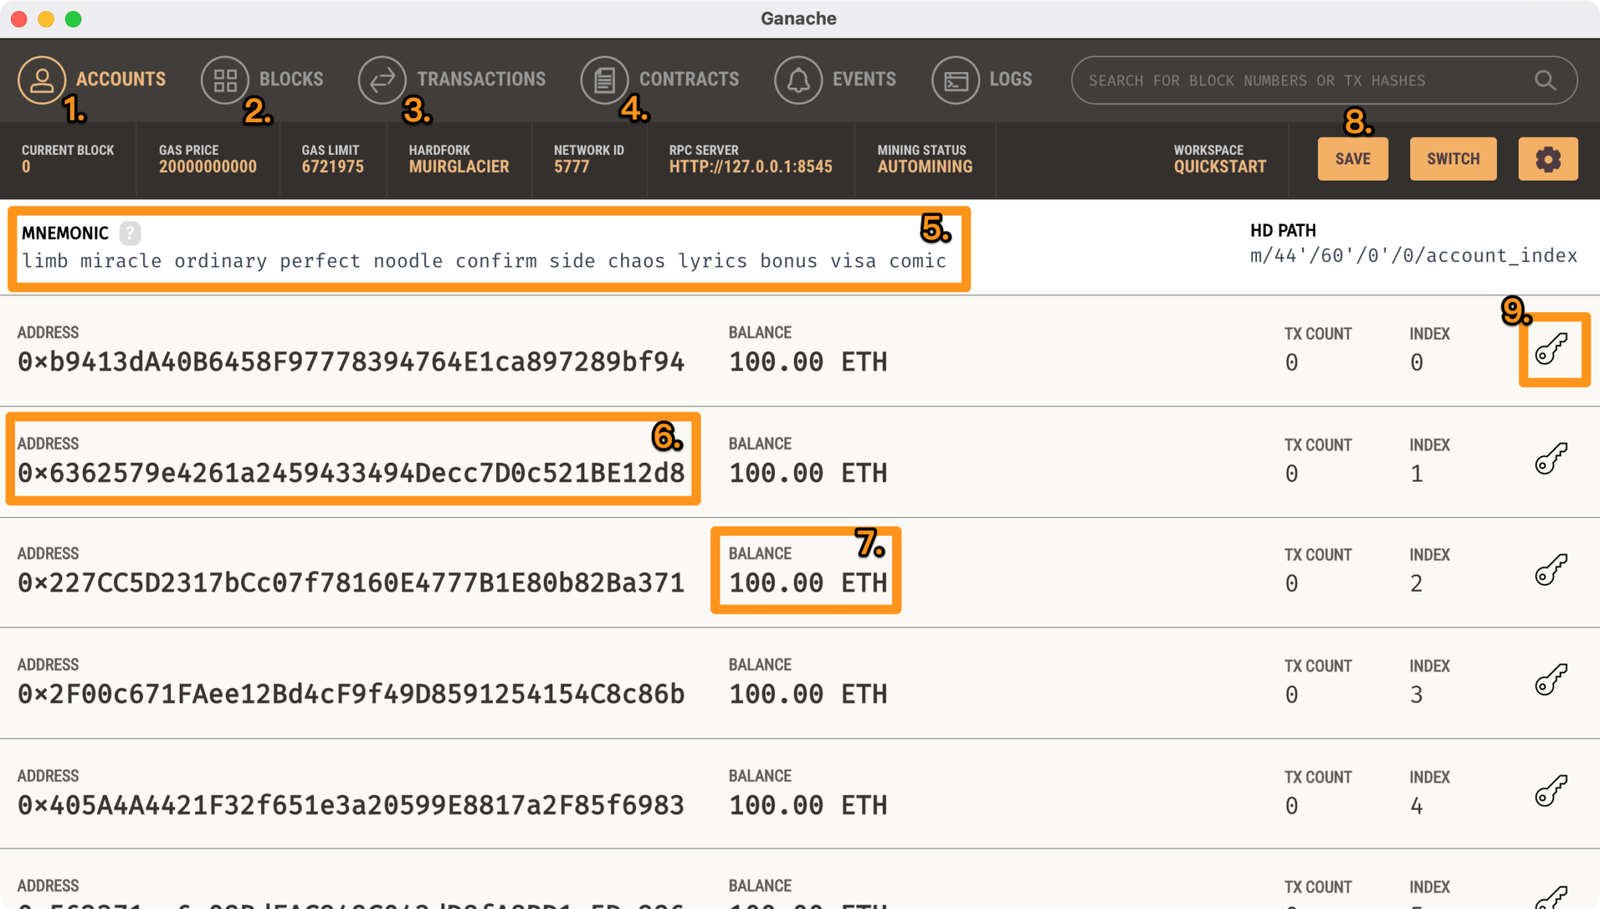The image size is (1600, 909).
Task: Open settings with the gear icon
Action: pyautogui.click(x=1547, y=159)
